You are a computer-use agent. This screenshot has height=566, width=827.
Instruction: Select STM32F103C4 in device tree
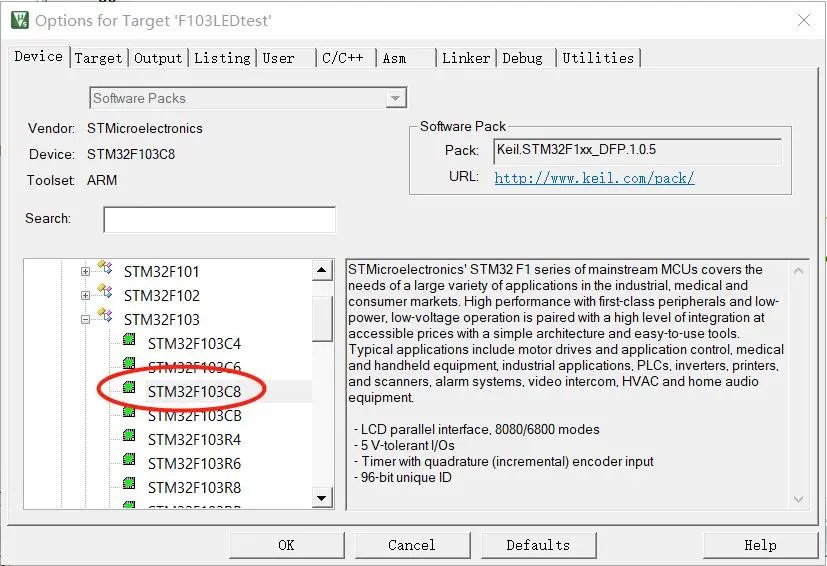(x=194, y=344)
